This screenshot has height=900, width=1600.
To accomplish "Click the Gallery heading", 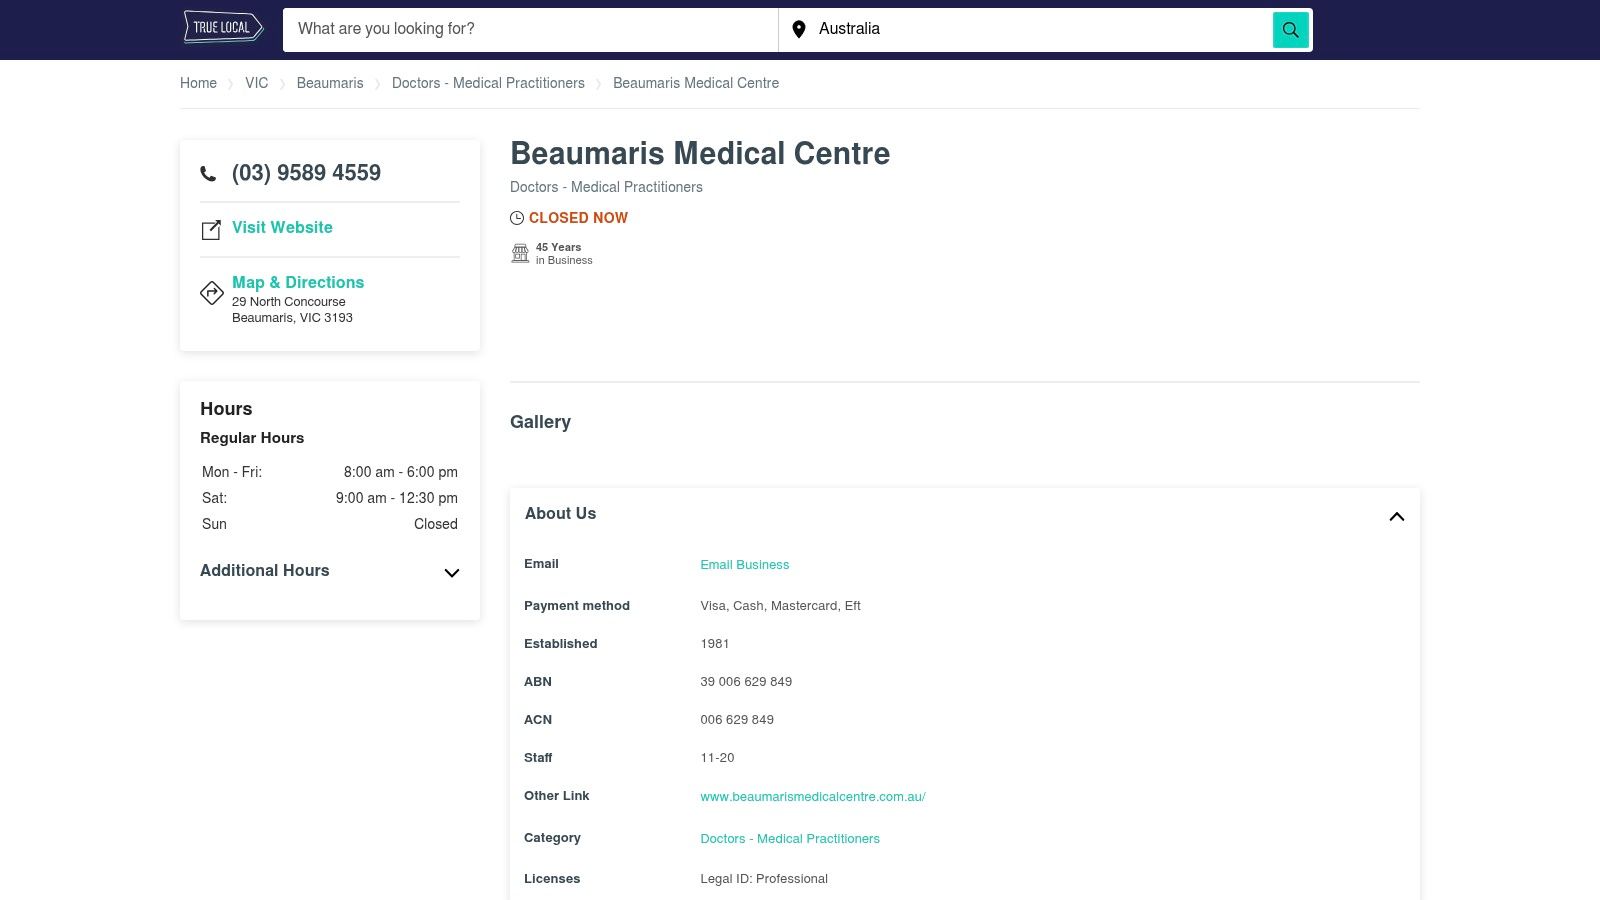I will (x=540, y=422).
